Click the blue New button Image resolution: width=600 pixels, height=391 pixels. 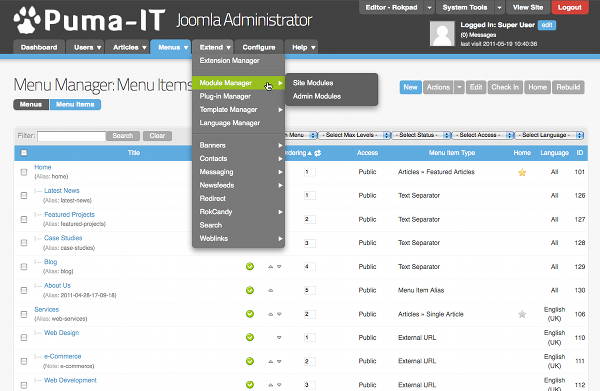coord(410,87)
